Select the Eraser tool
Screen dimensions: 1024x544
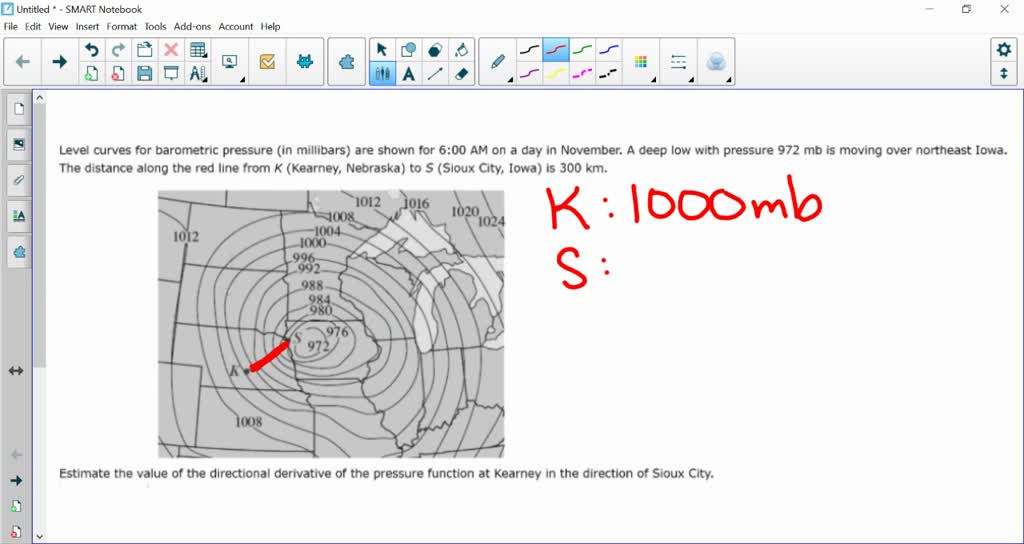(462, 73)
